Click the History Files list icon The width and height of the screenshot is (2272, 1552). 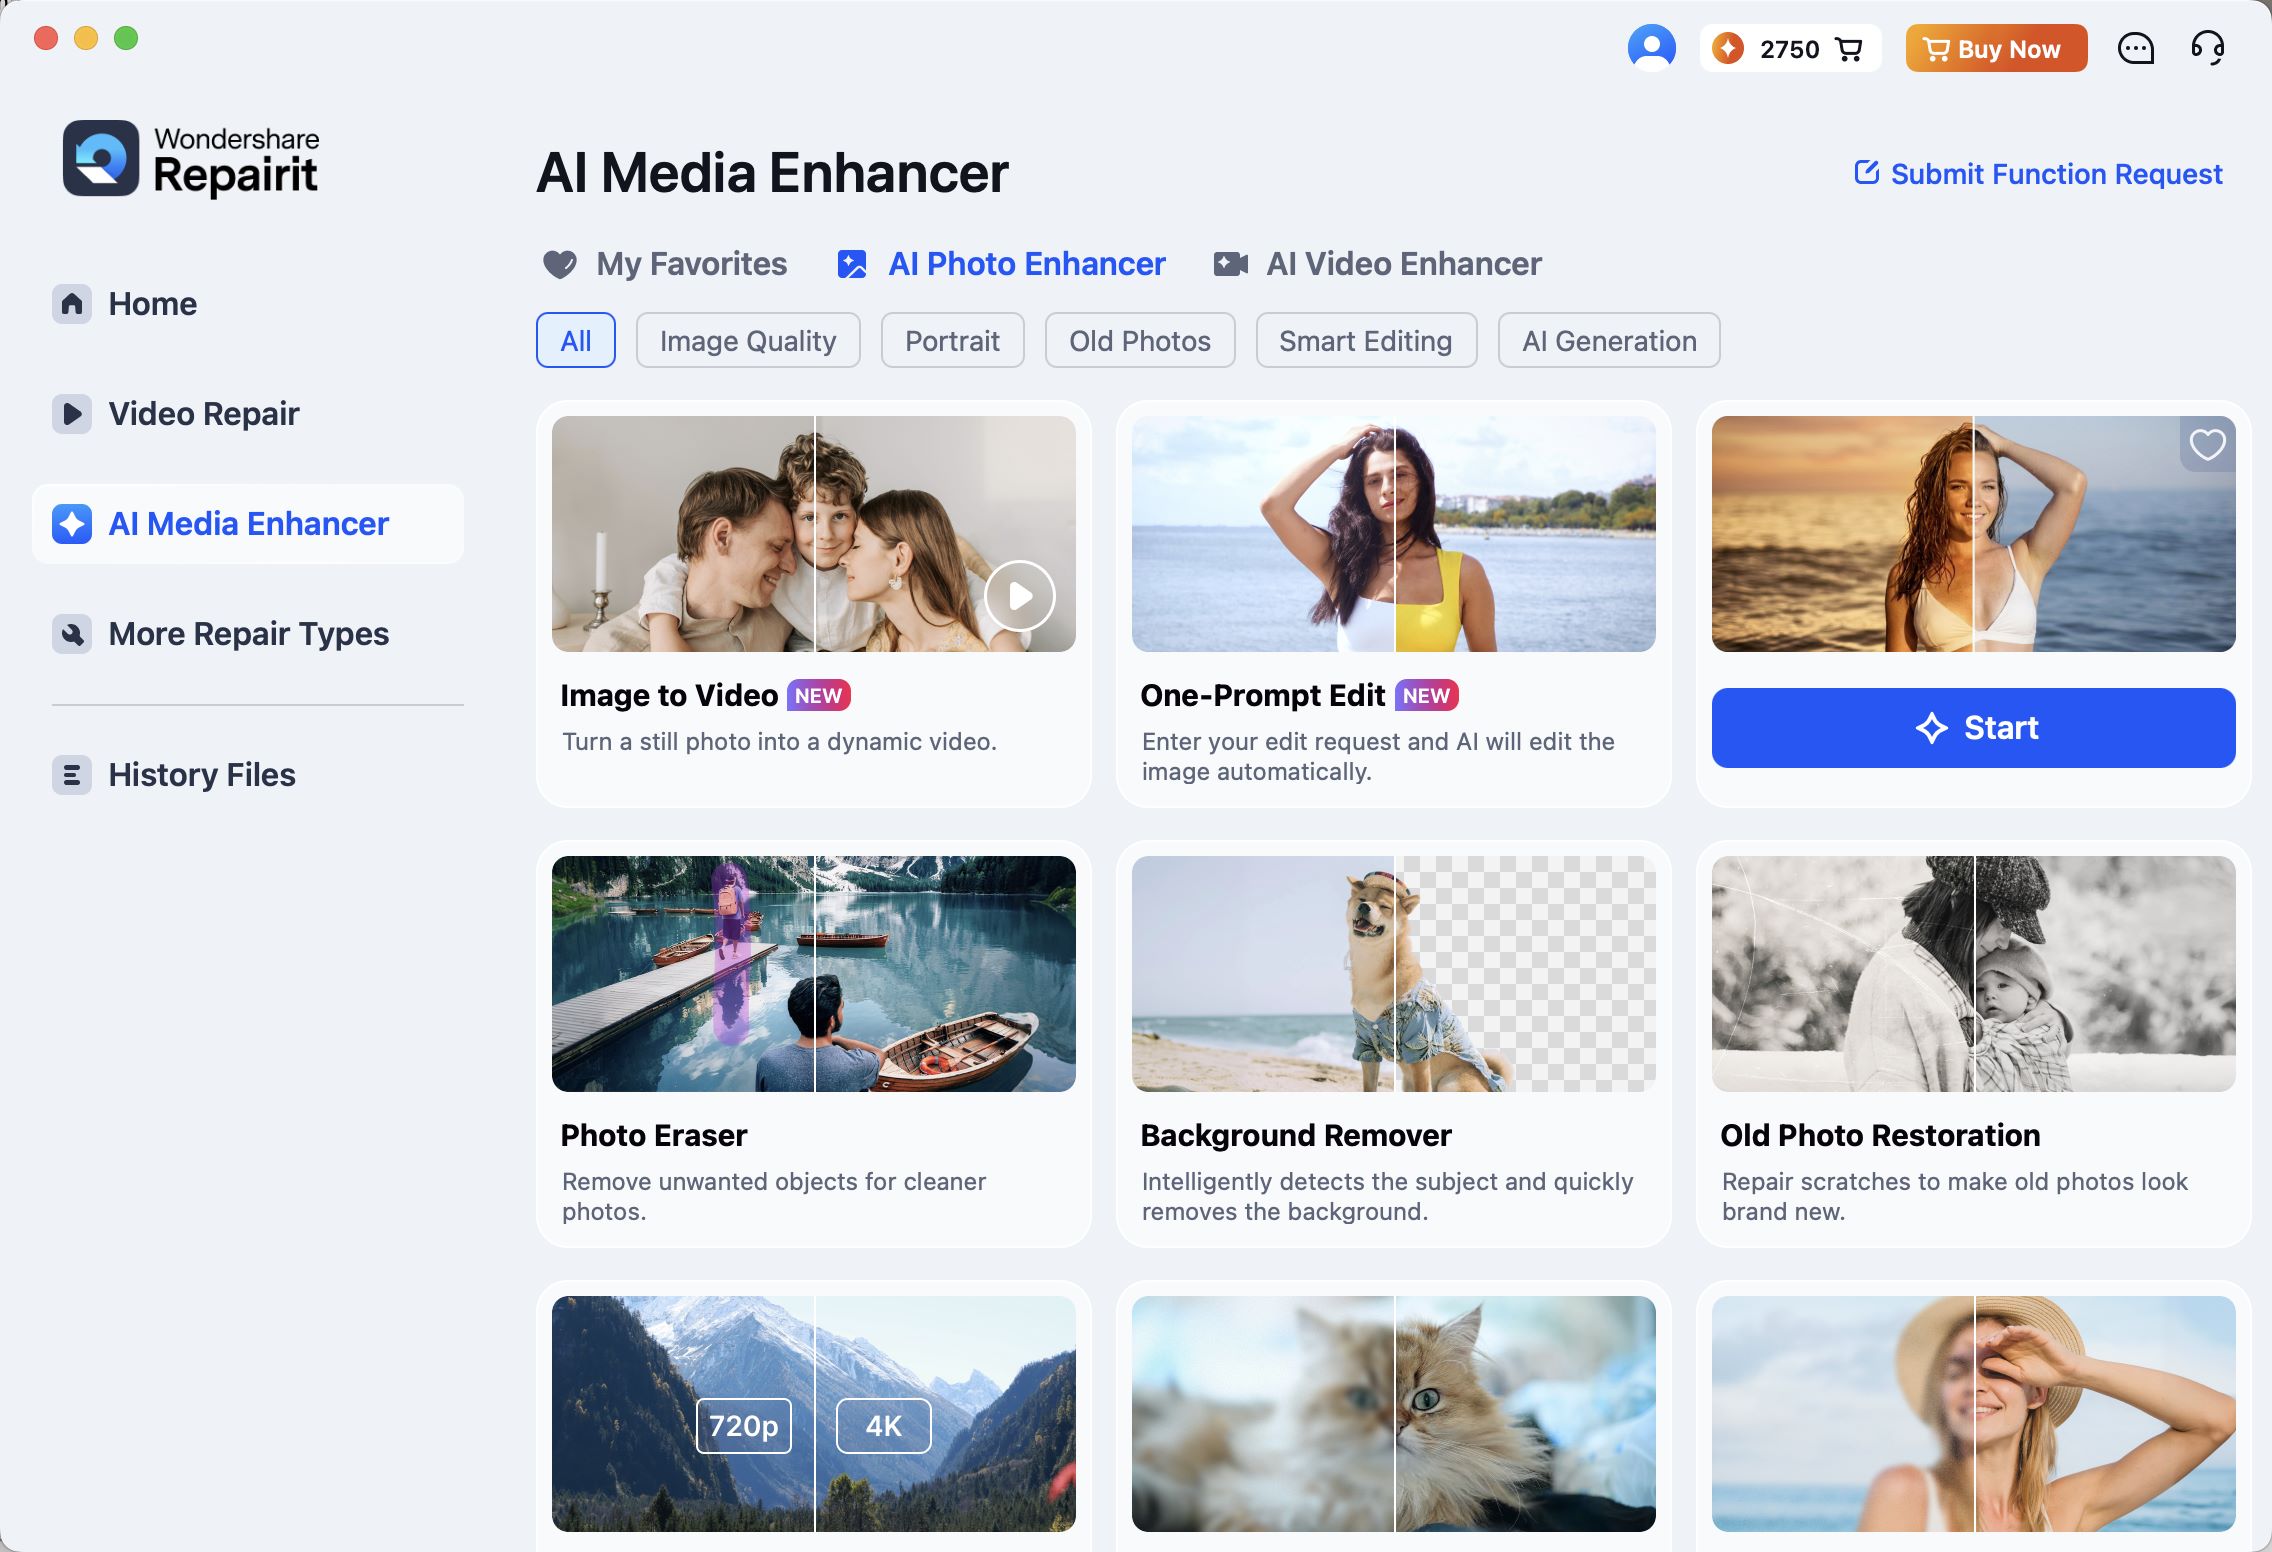(x=72, y=775)
